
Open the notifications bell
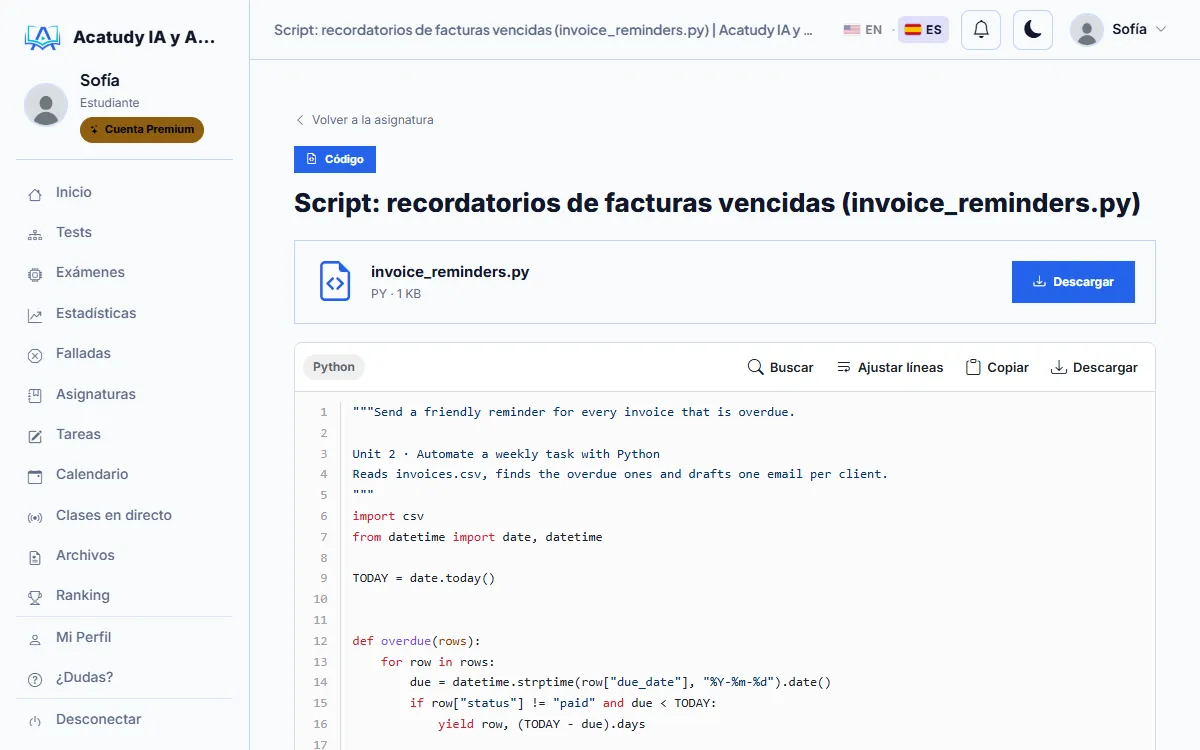(x=981, y=30)
